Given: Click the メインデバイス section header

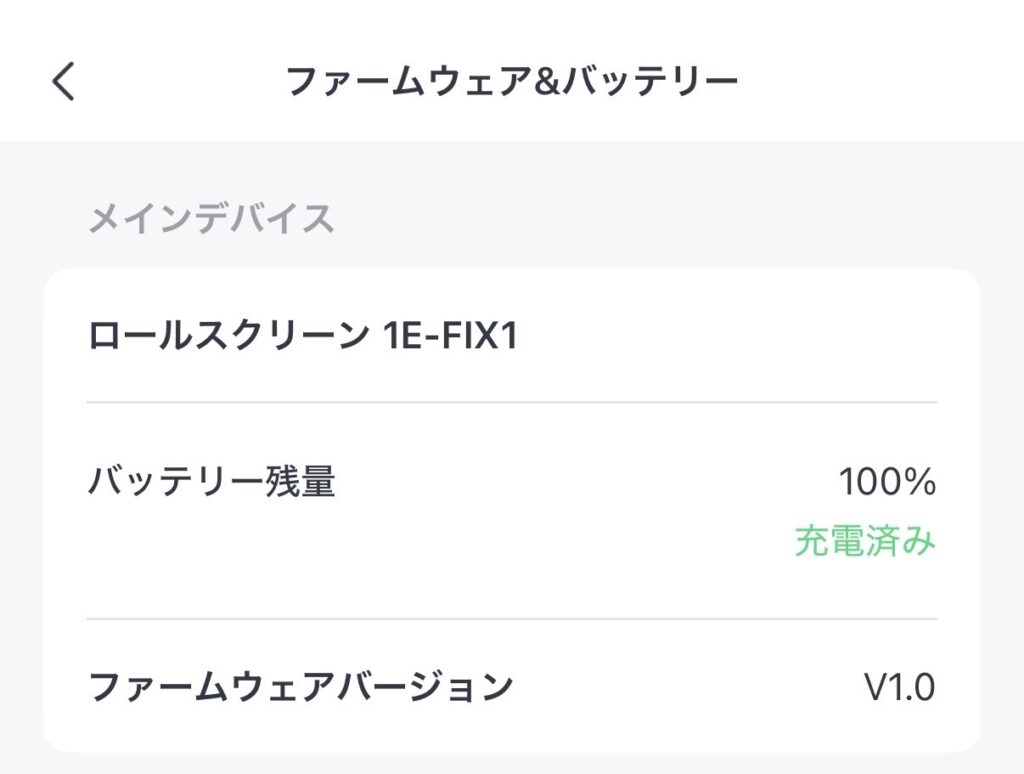Looking at the screenshot, I should [x=211, y=218].
